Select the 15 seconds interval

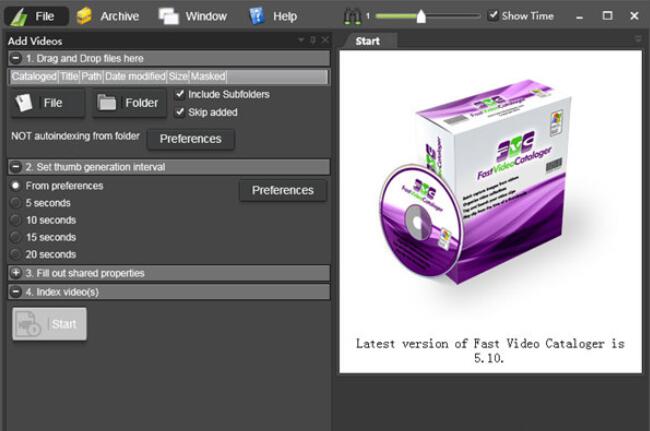pos(16,237)
